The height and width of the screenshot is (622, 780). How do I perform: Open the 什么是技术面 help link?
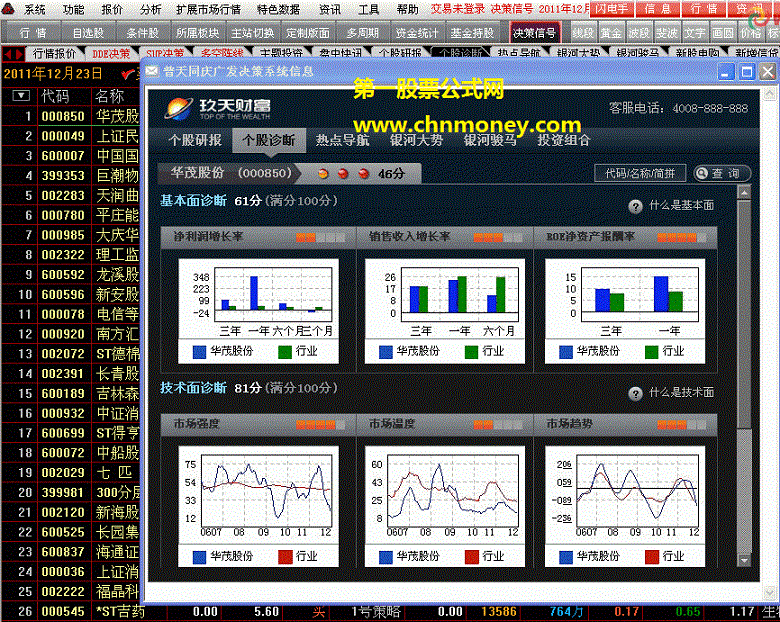681,393
